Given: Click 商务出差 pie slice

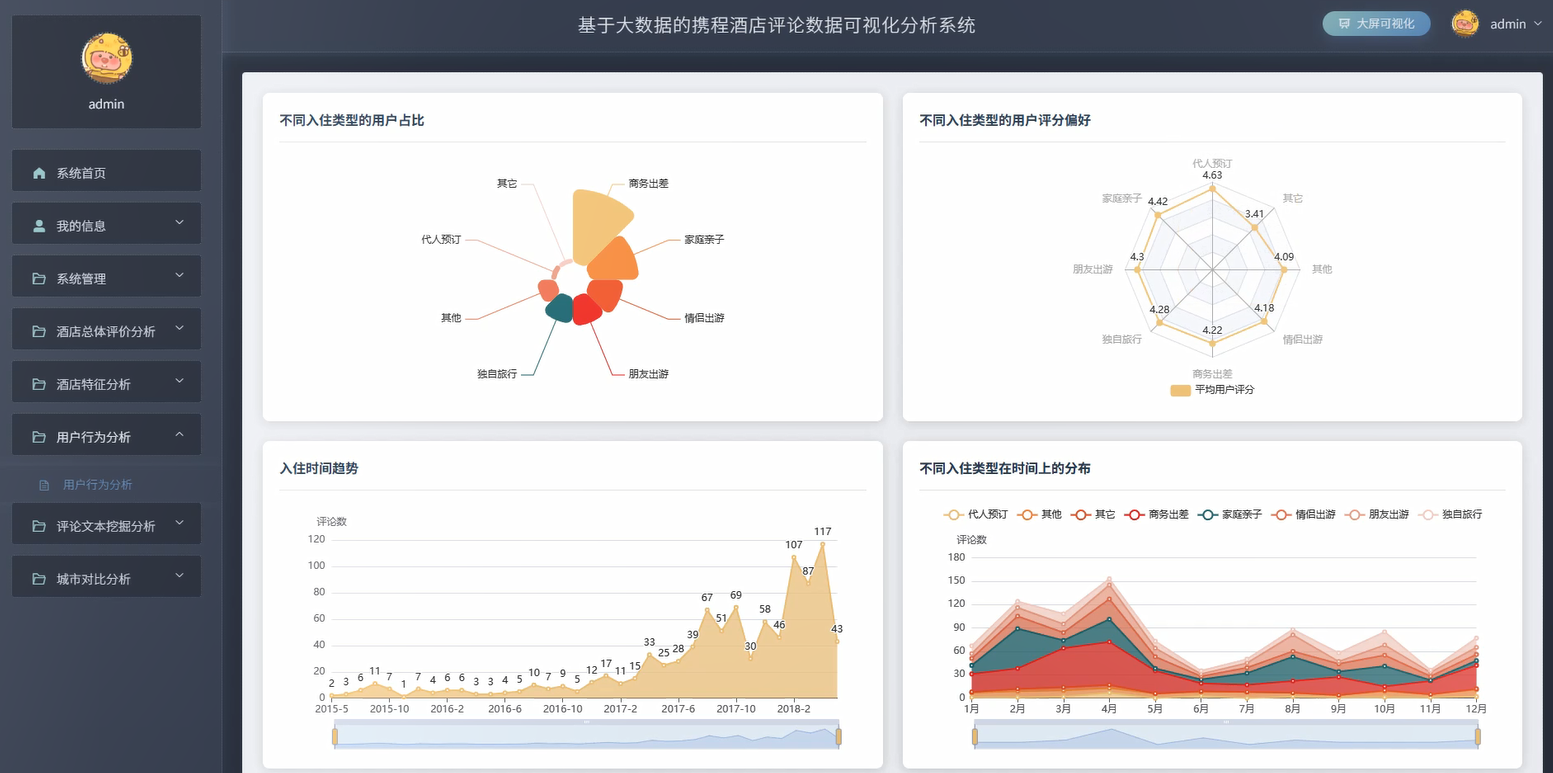Looking at the screenshot, I should (600, 226).
